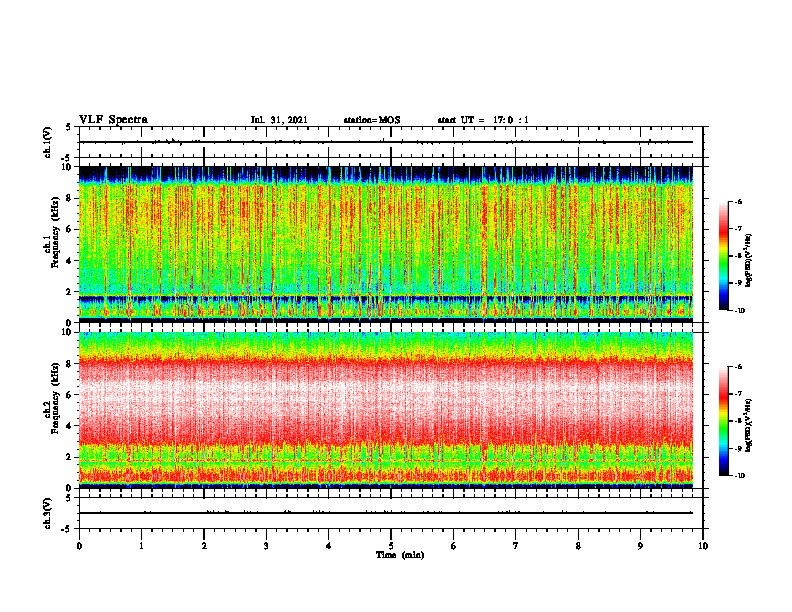This screenshot has width=792, height=612.
Task: Click the '10' kHz tick on ch.2 frequency axis
Action: point(67,332)
